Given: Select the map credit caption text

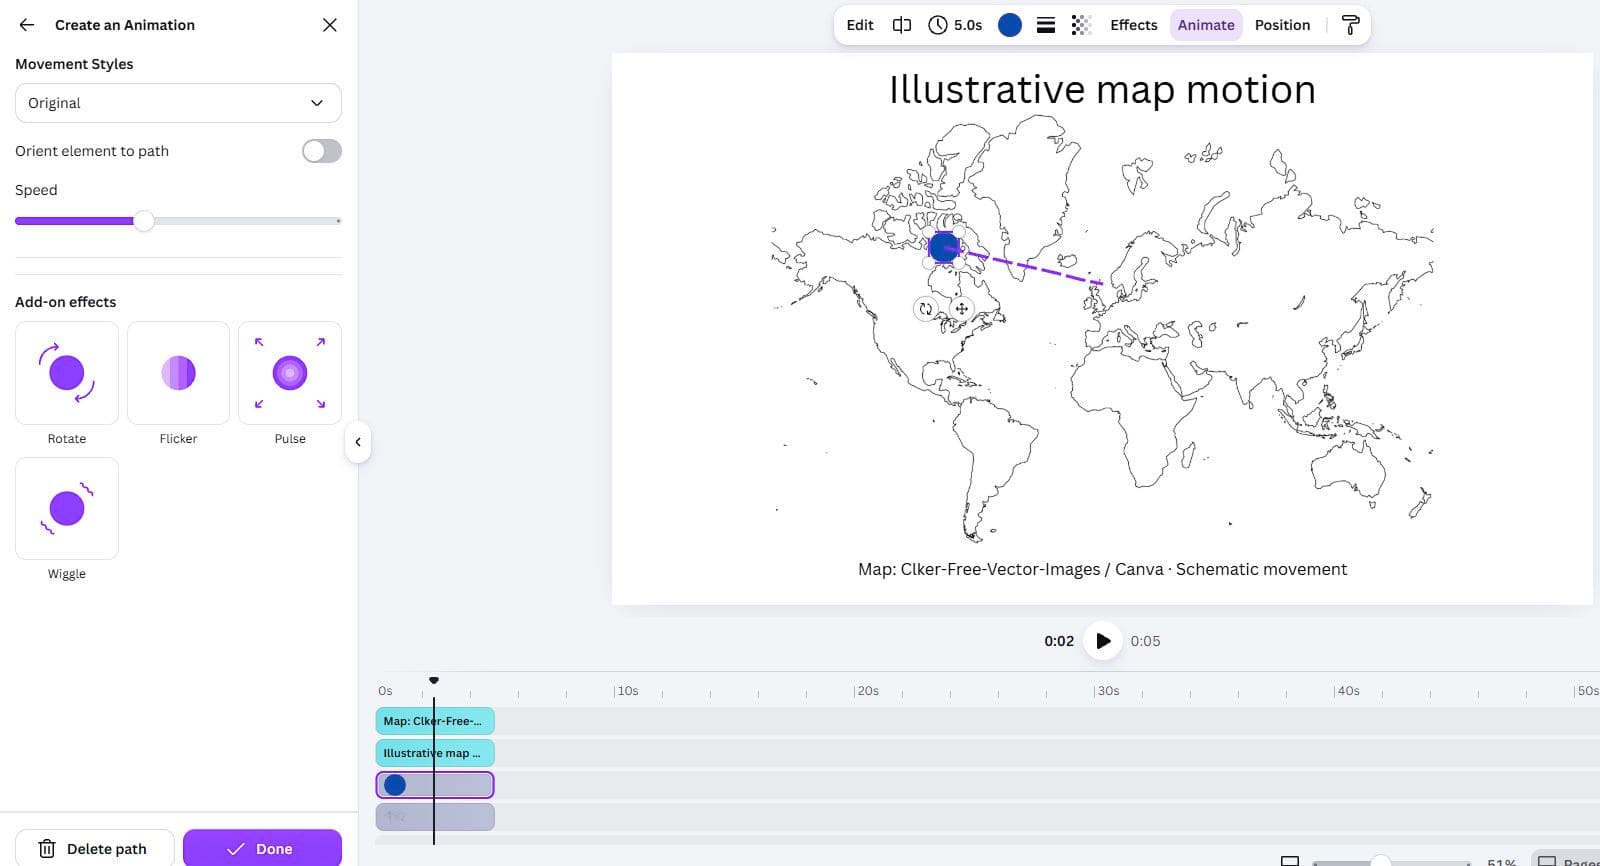Looking at the screenshot, I should click(x=1102, y=569).
